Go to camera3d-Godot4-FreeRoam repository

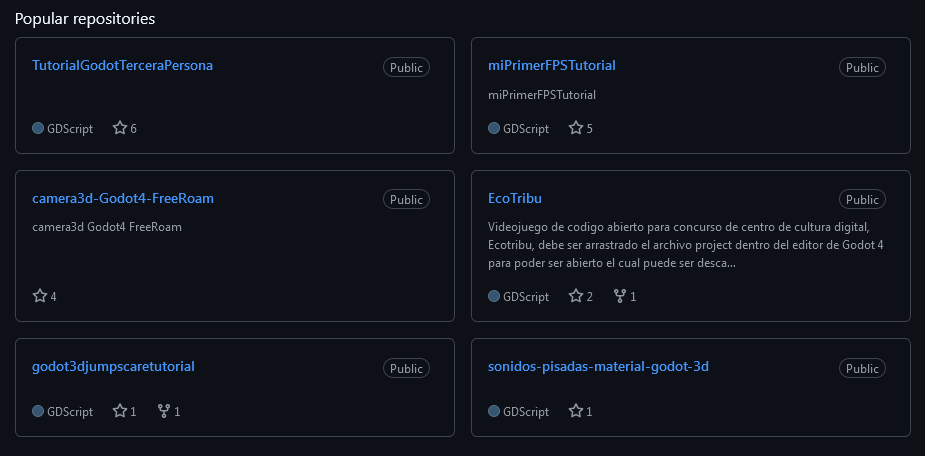point(122,198)
